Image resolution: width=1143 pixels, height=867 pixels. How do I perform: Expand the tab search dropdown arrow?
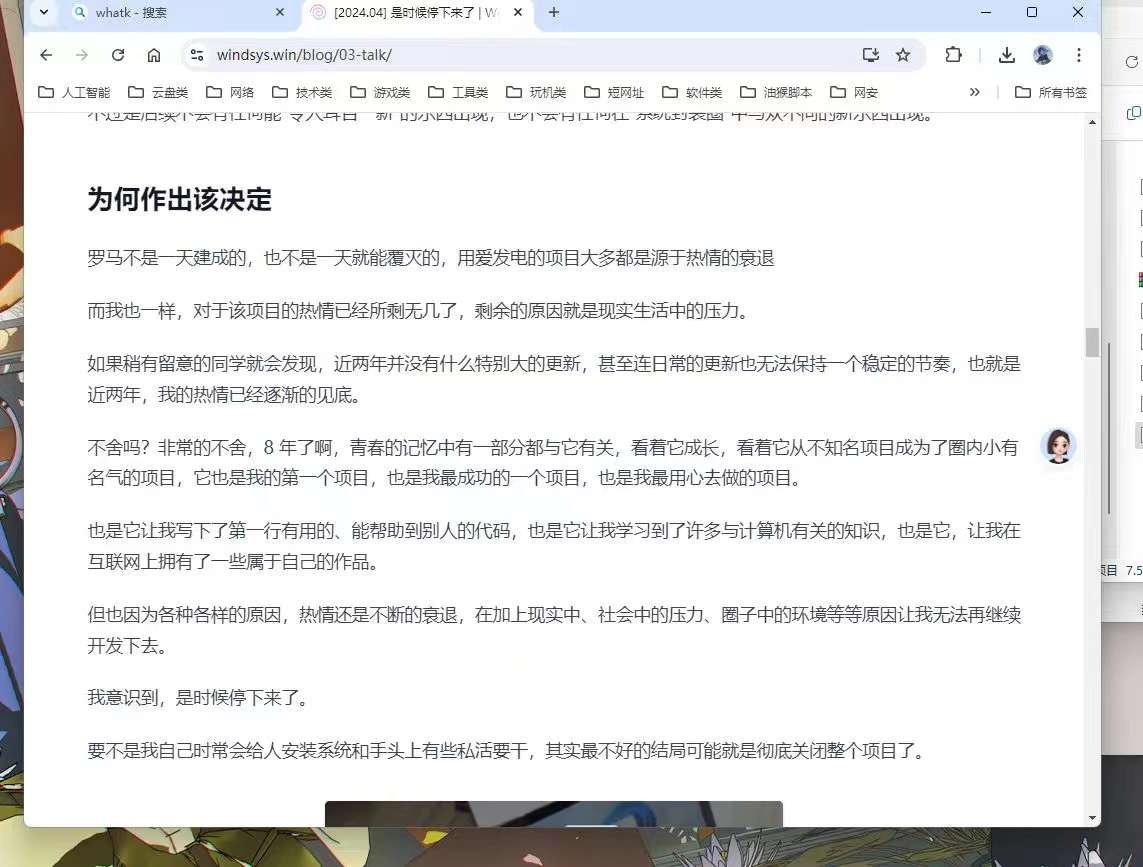pos(44,13)
